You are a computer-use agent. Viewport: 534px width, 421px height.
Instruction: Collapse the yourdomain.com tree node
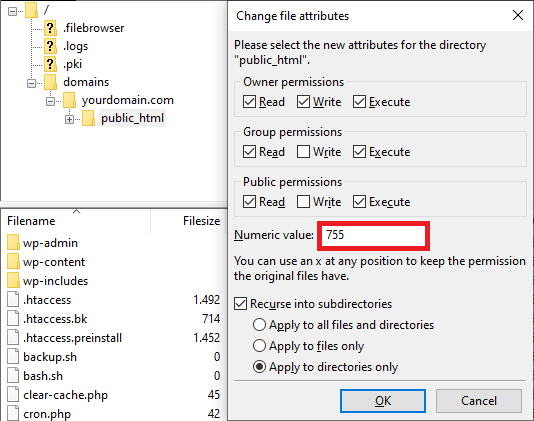[50, 101]
